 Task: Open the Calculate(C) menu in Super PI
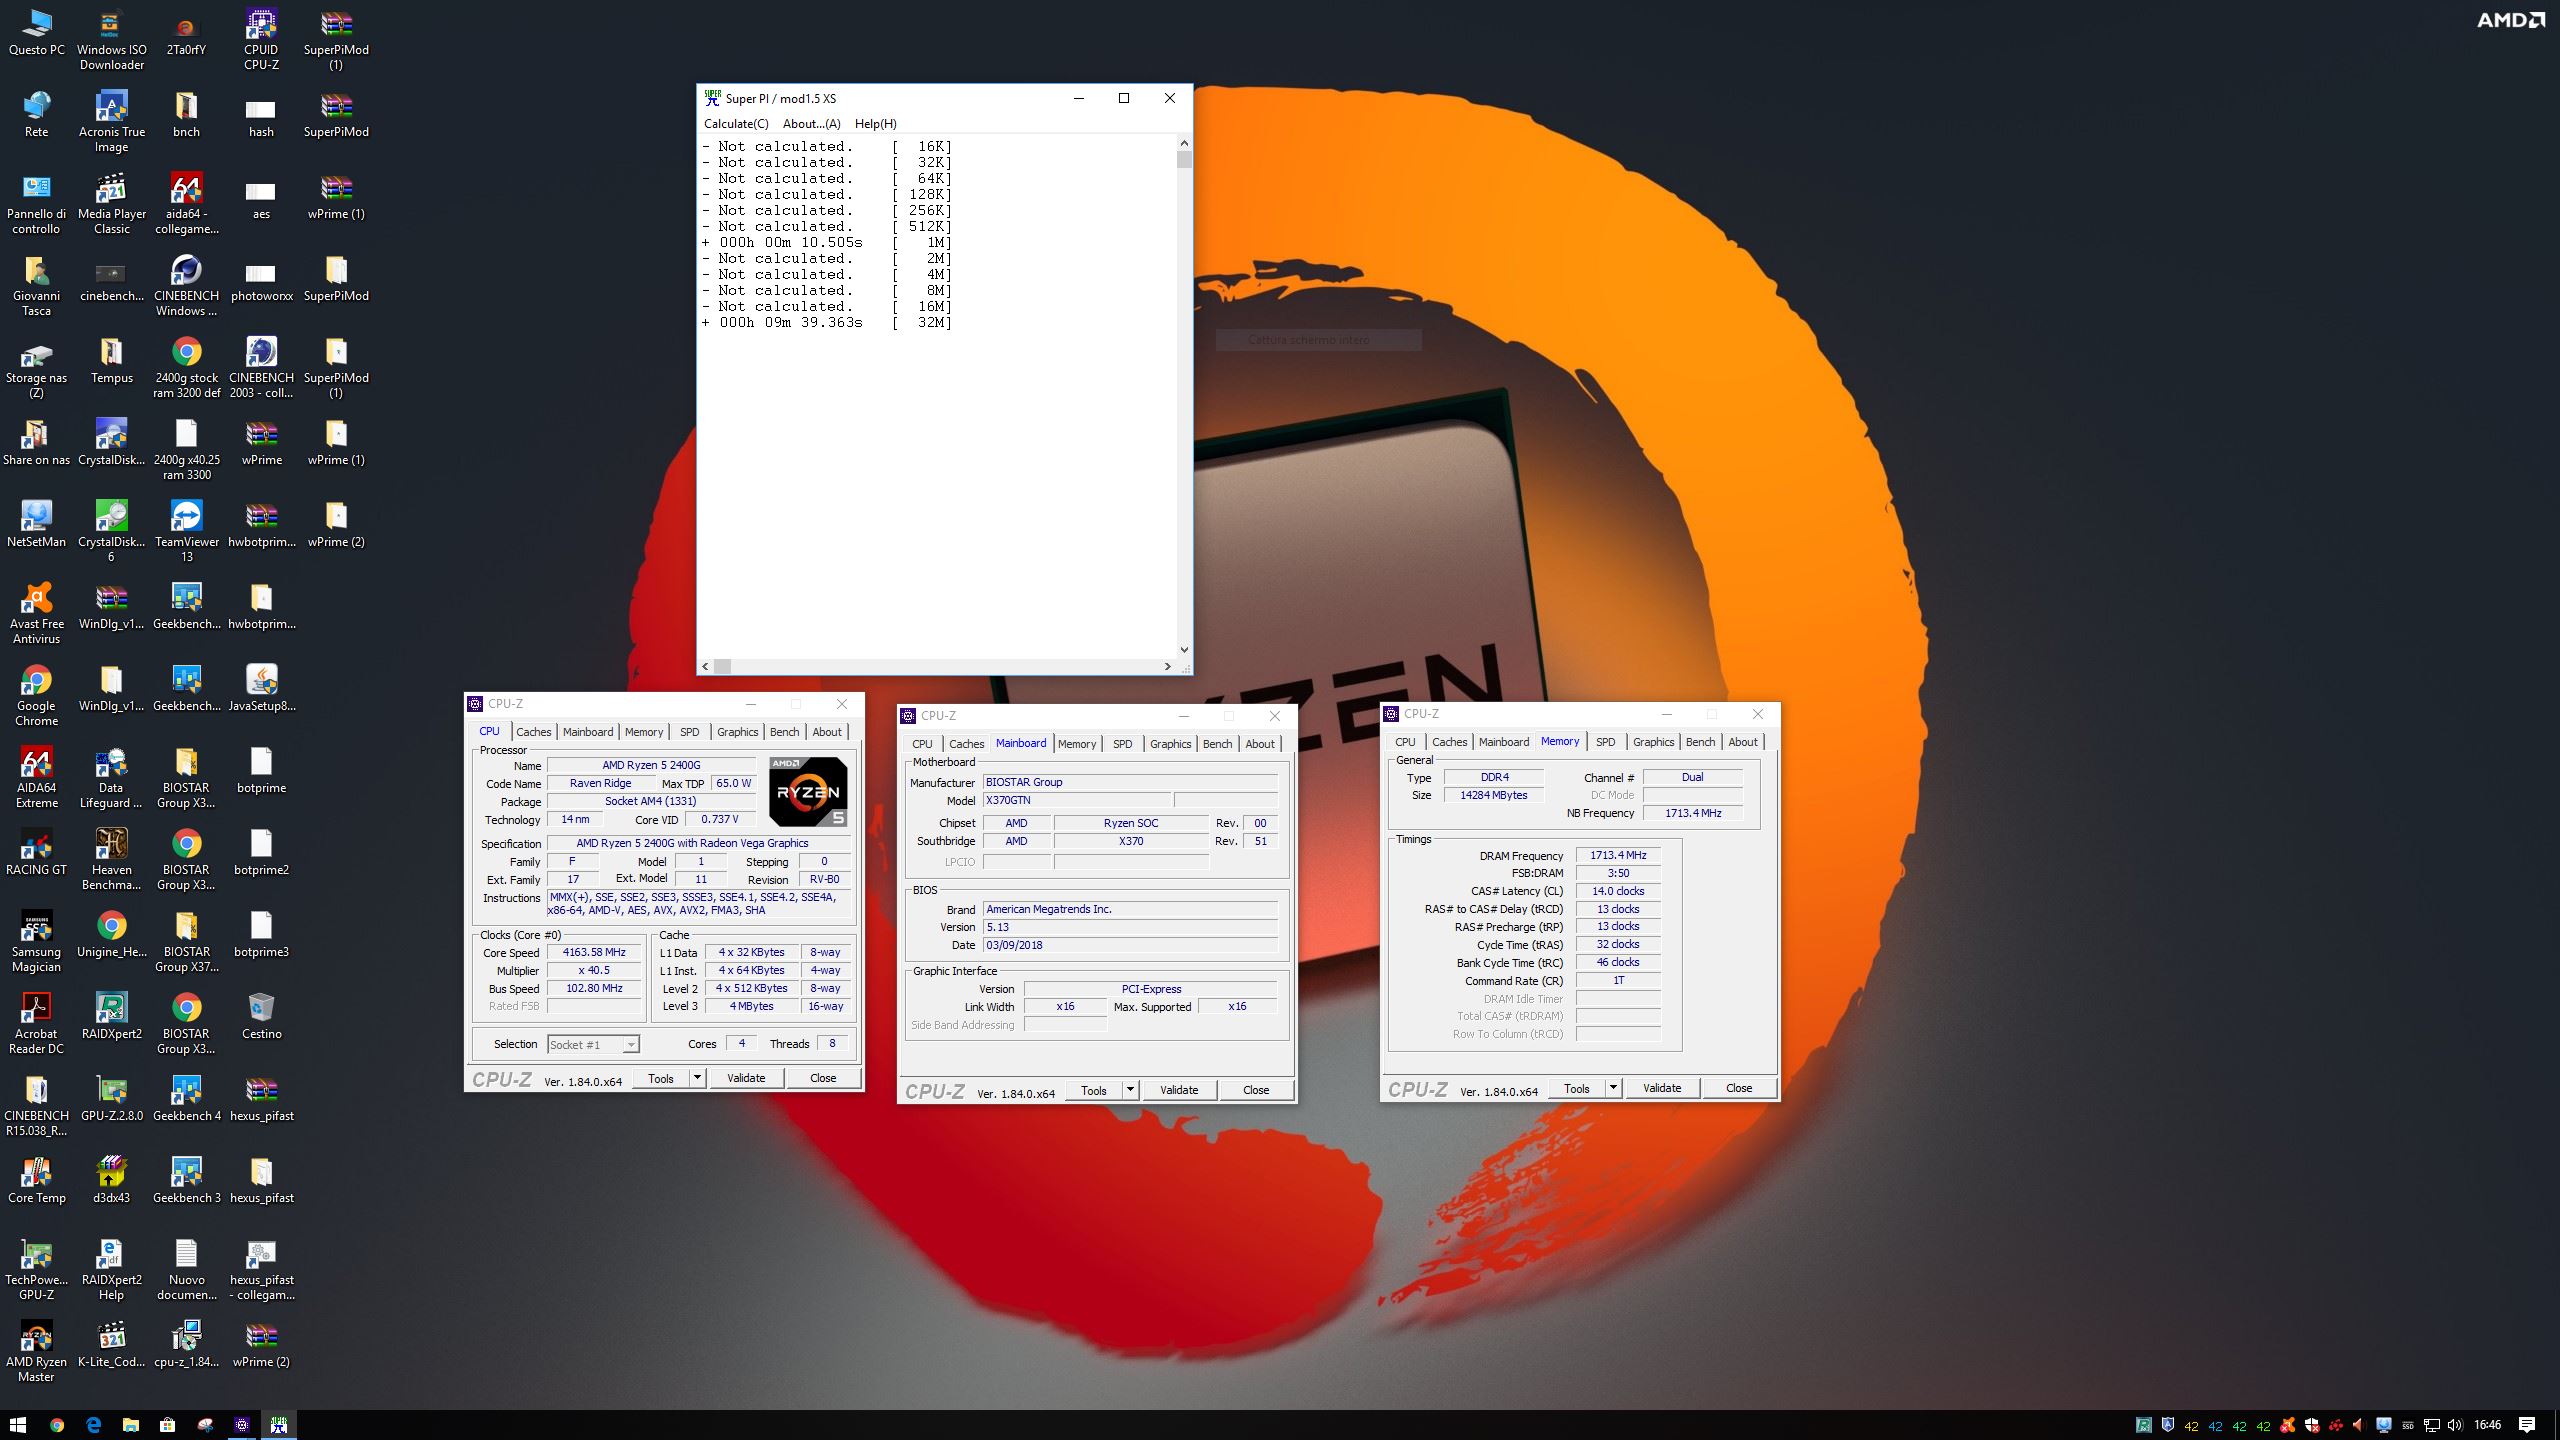point(736,124)
